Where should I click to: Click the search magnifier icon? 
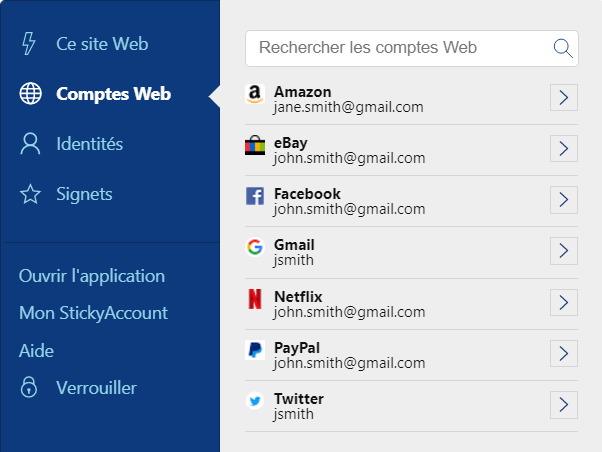[563, 48]
